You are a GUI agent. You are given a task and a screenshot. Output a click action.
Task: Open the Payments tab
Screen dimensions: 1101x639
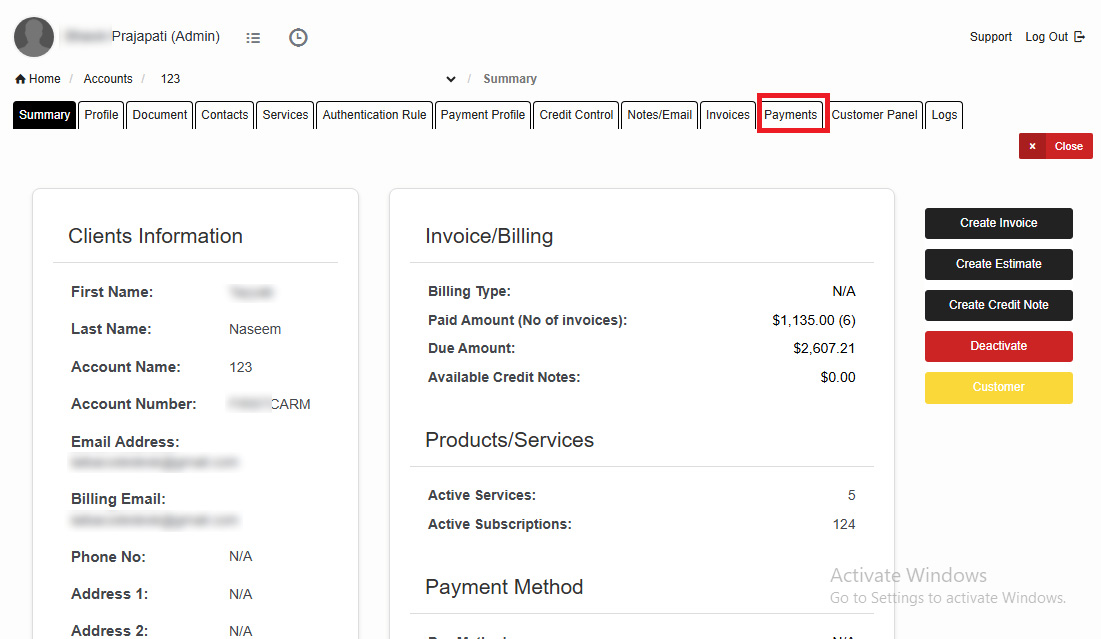(x=791, y=115)
